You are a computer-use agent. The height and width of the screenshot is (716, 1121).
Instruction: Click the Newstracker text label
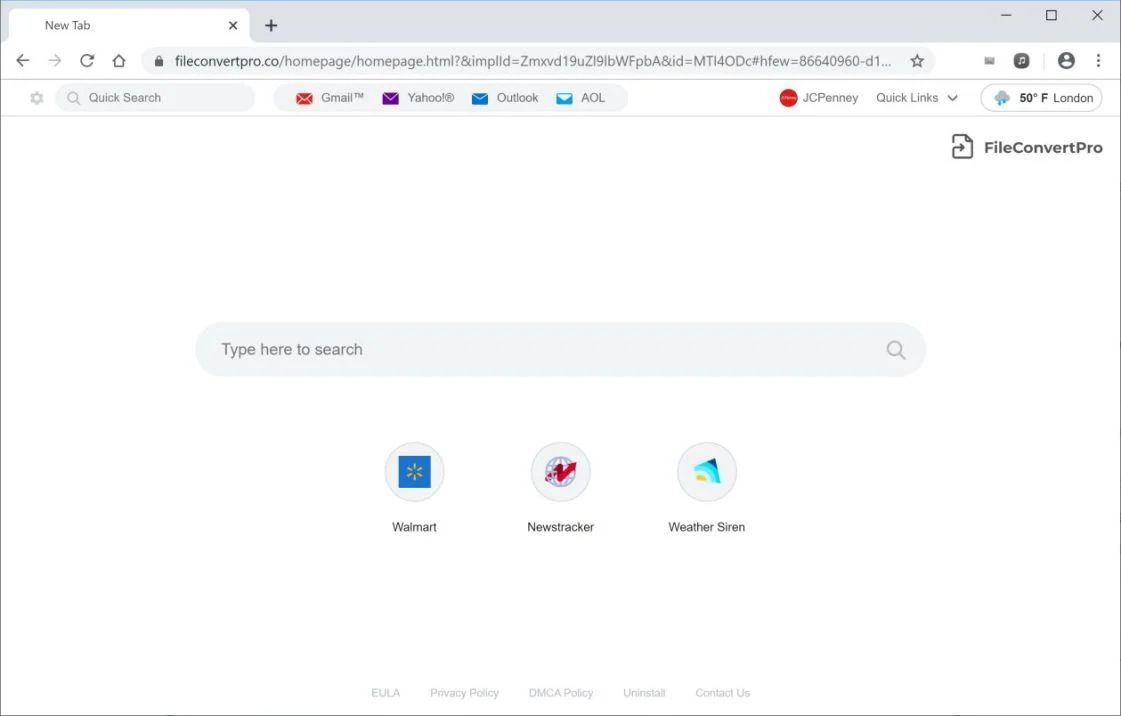(560, 527)
